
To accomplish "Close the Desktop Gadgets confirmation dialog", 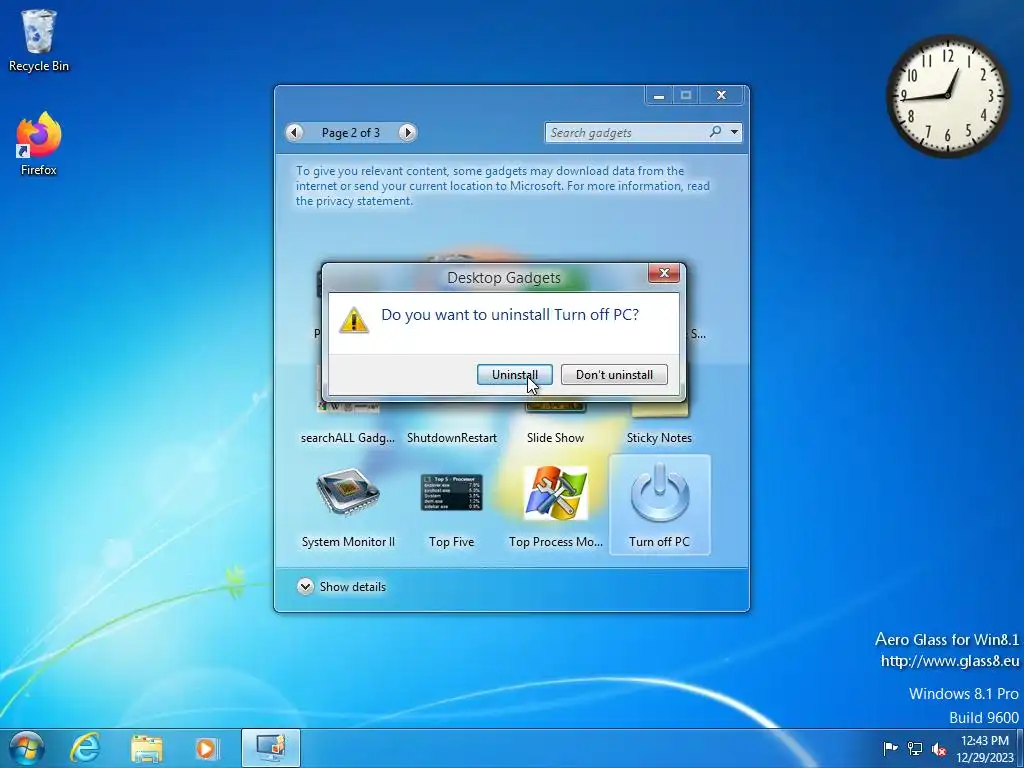I will pos(664,273).
